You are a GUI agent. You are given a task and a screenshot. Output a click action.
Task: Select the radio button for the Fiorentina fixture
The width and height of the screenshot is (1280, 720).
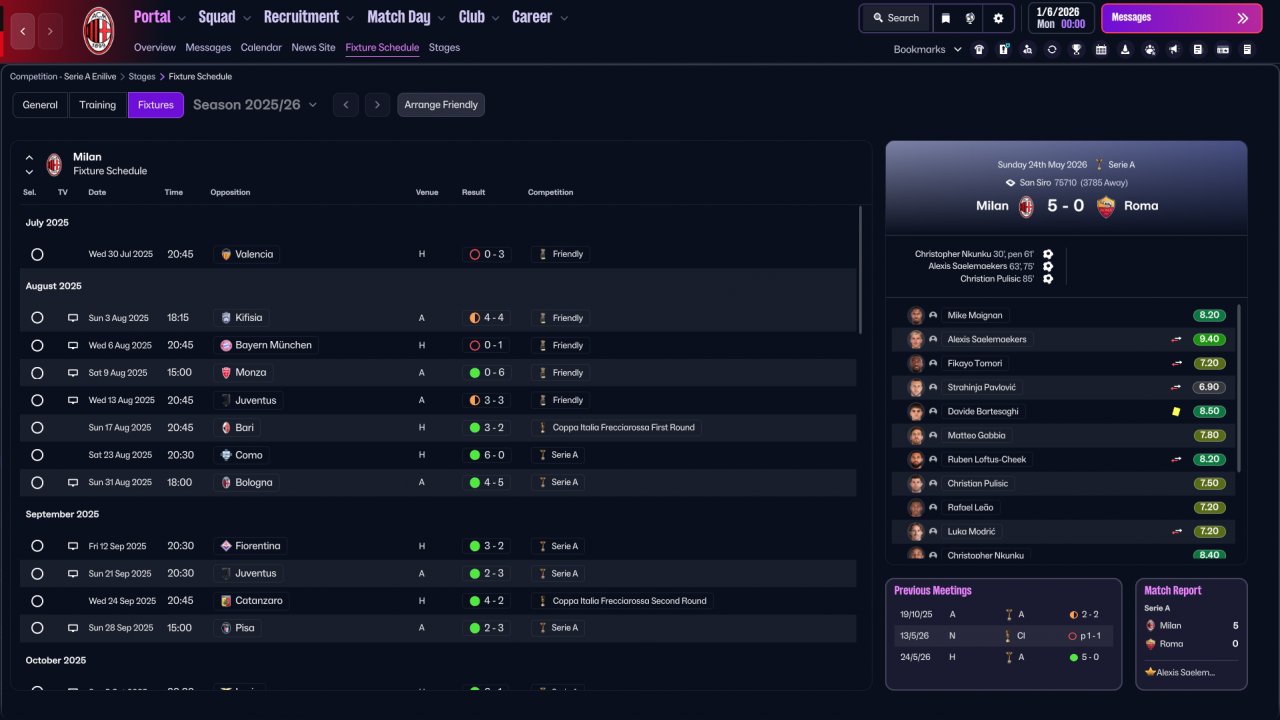point(37,546)
